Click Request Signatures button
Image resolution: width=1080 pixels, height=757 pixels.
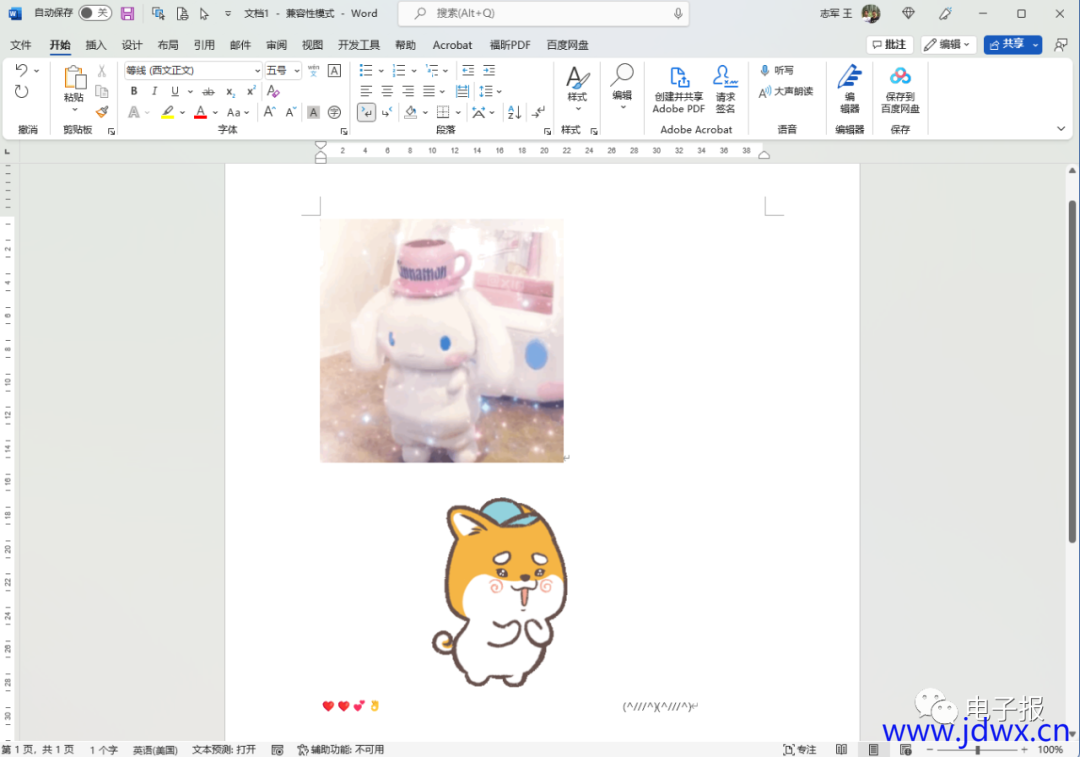coord(725,90)
